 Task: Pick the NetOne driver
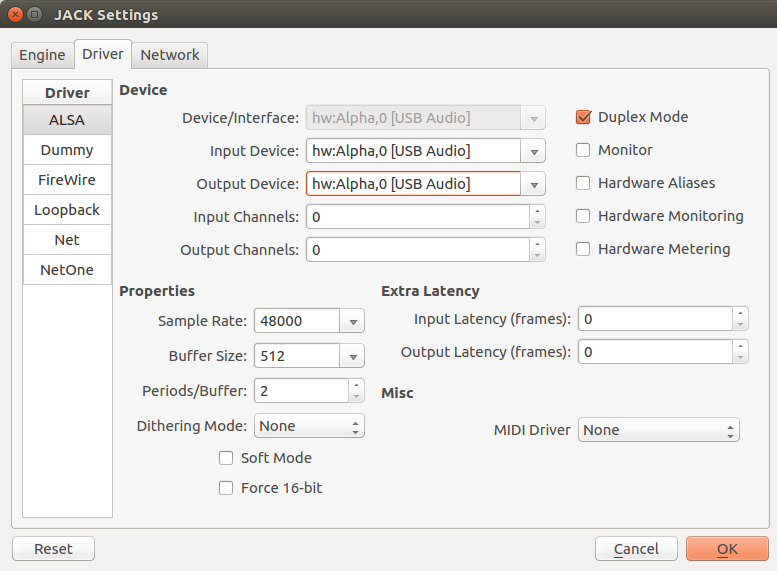pos(67,270)
